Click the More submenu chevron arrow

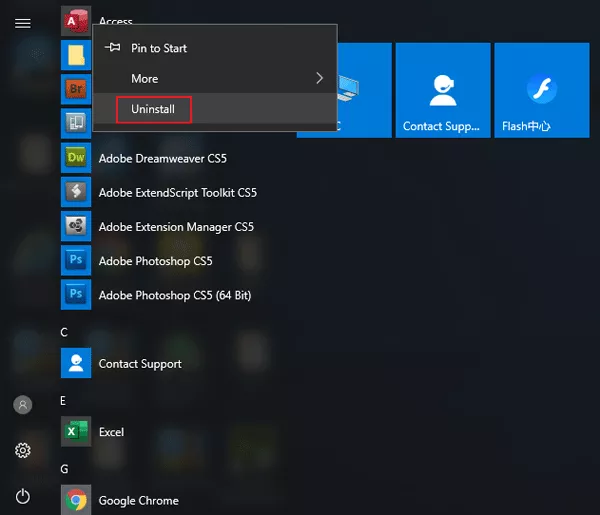click(320, 78)
